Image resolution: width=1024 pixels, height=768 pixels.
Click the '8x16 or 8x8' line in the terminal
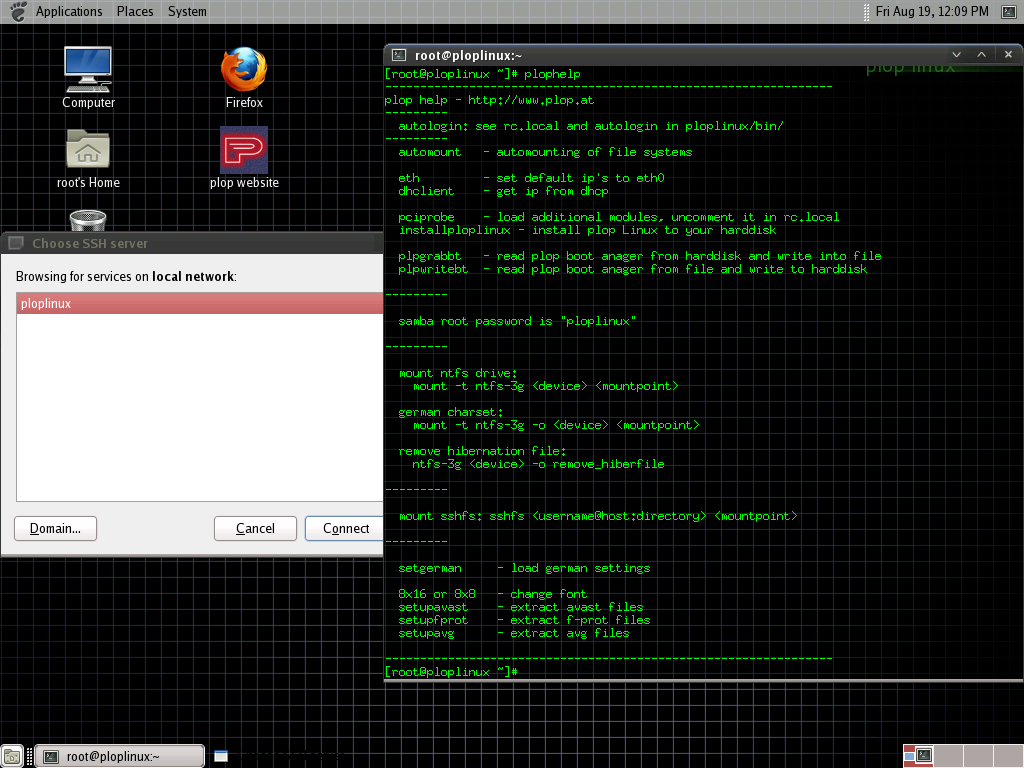click(x=492, y=594)
